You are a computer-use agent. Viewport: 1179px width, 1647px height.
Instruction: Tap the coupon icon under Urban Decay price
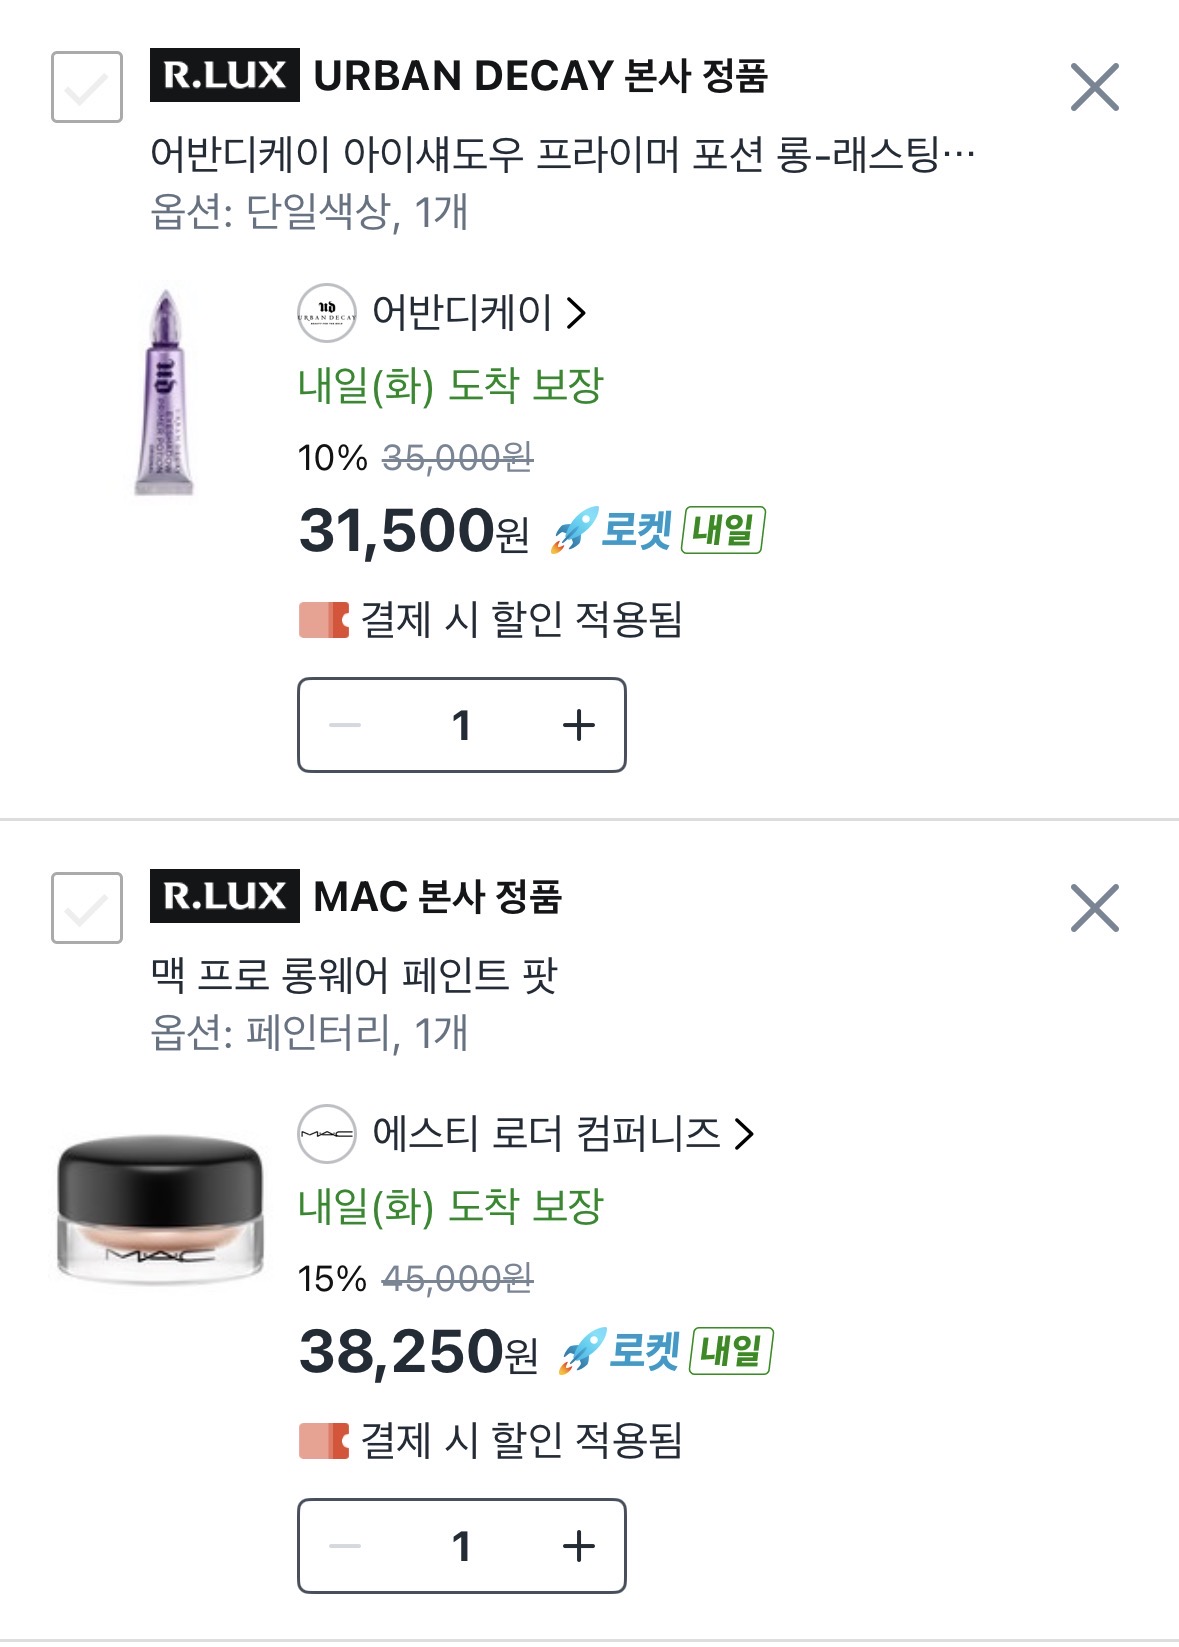pyautogui.click(x=324, y=620)
